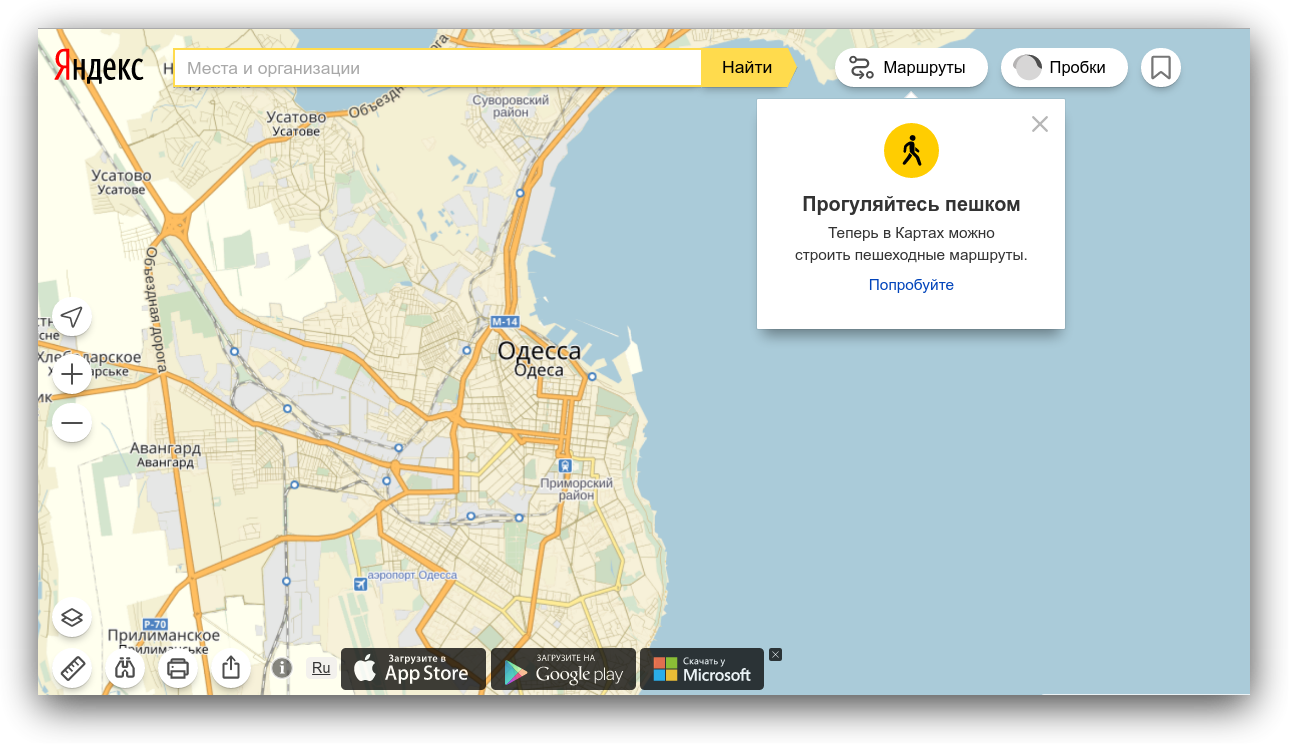Click the Яндекс logo
This screenshot has height=744, width=1289.
pos(99,67)
